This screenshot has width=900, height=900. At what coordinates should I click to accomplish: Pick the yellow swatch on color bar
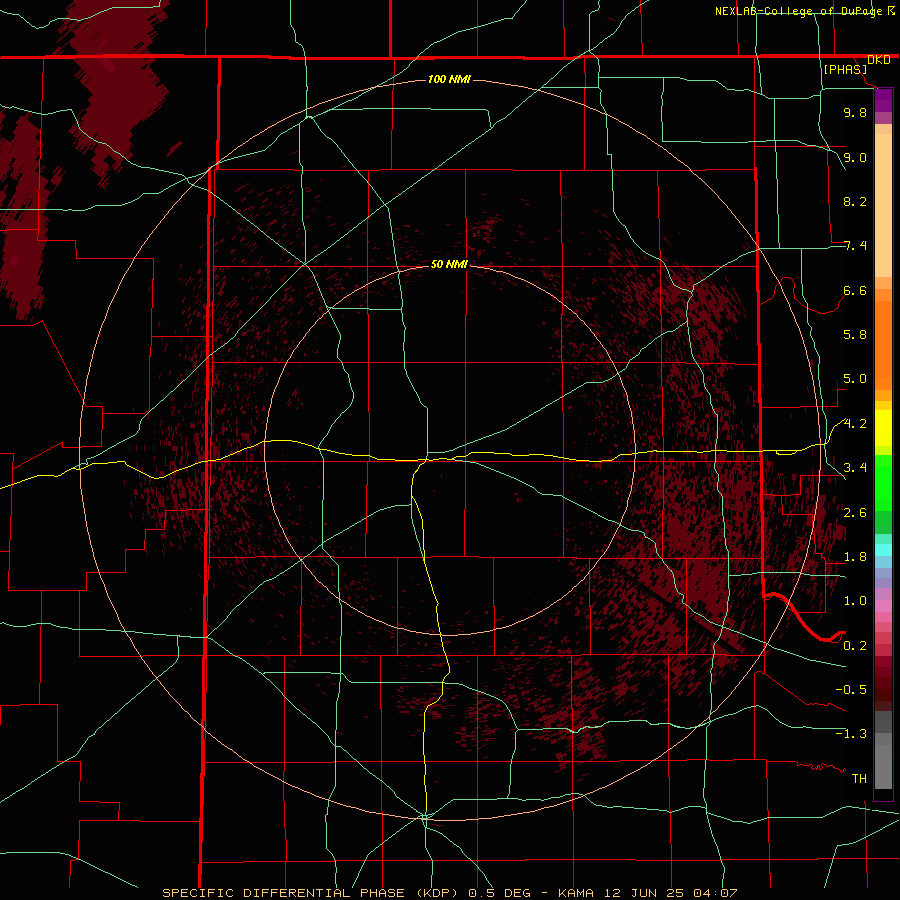pos(883,428)
